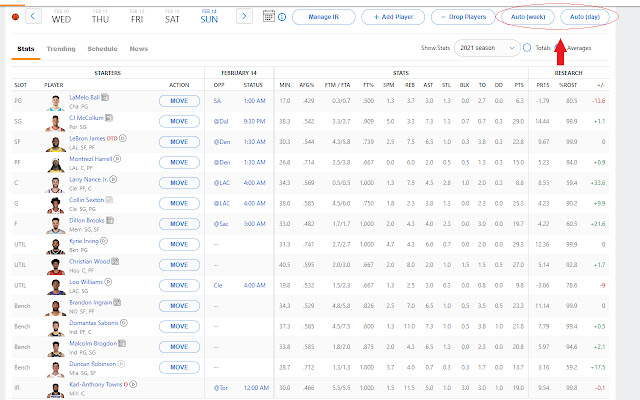Click the Add Player button
The height and width of the screenshot is (400, 640).
tap(393, 17)
